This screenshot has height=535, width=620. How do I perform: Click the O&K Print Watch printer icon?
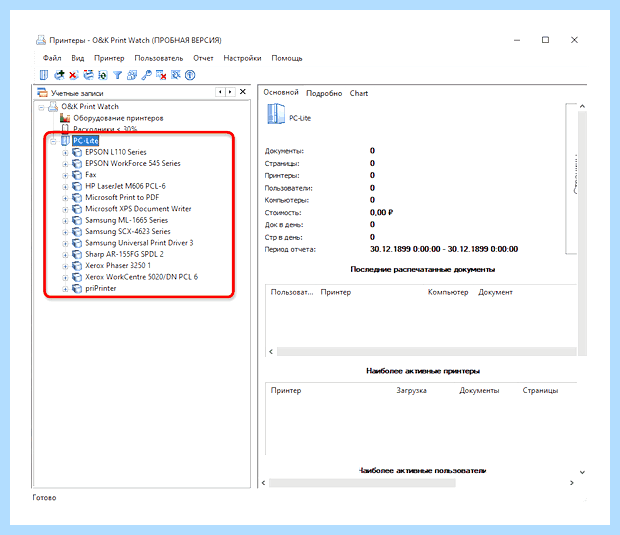pyautogui.click(x=53, y=106)
